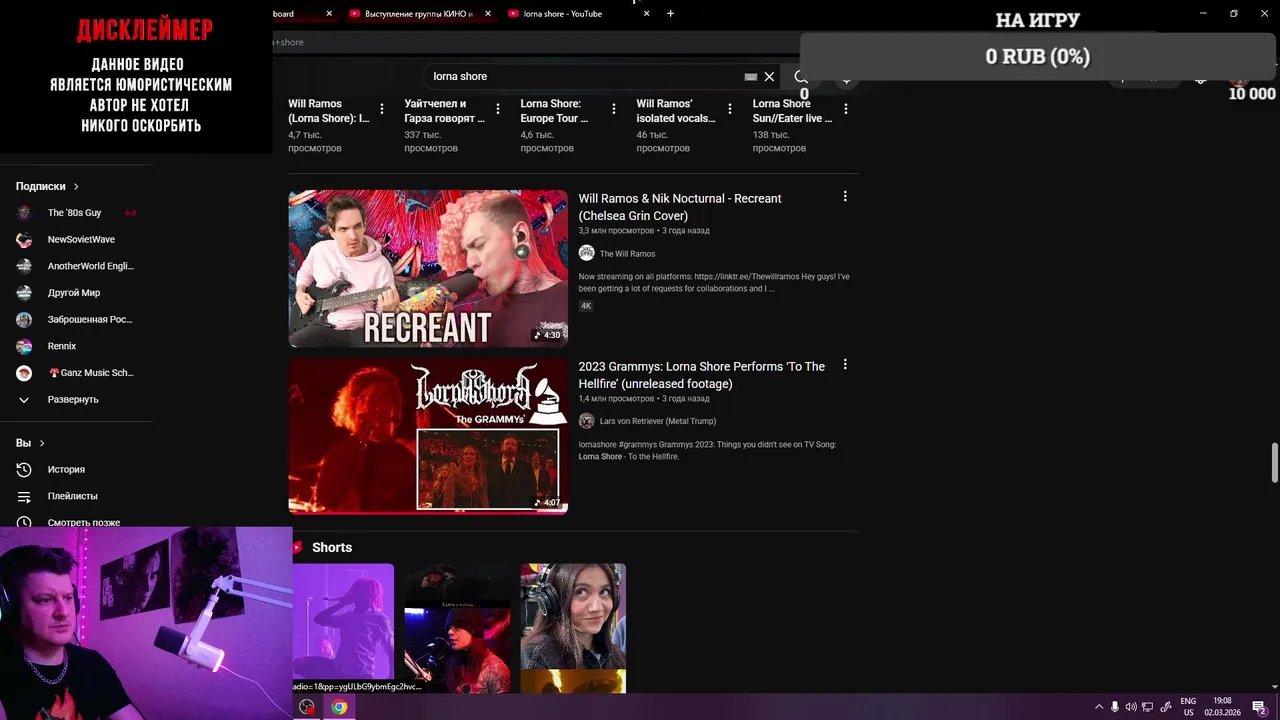Open '2023 Grammys: Lorna Shore Performs' title

coord(702,375)
